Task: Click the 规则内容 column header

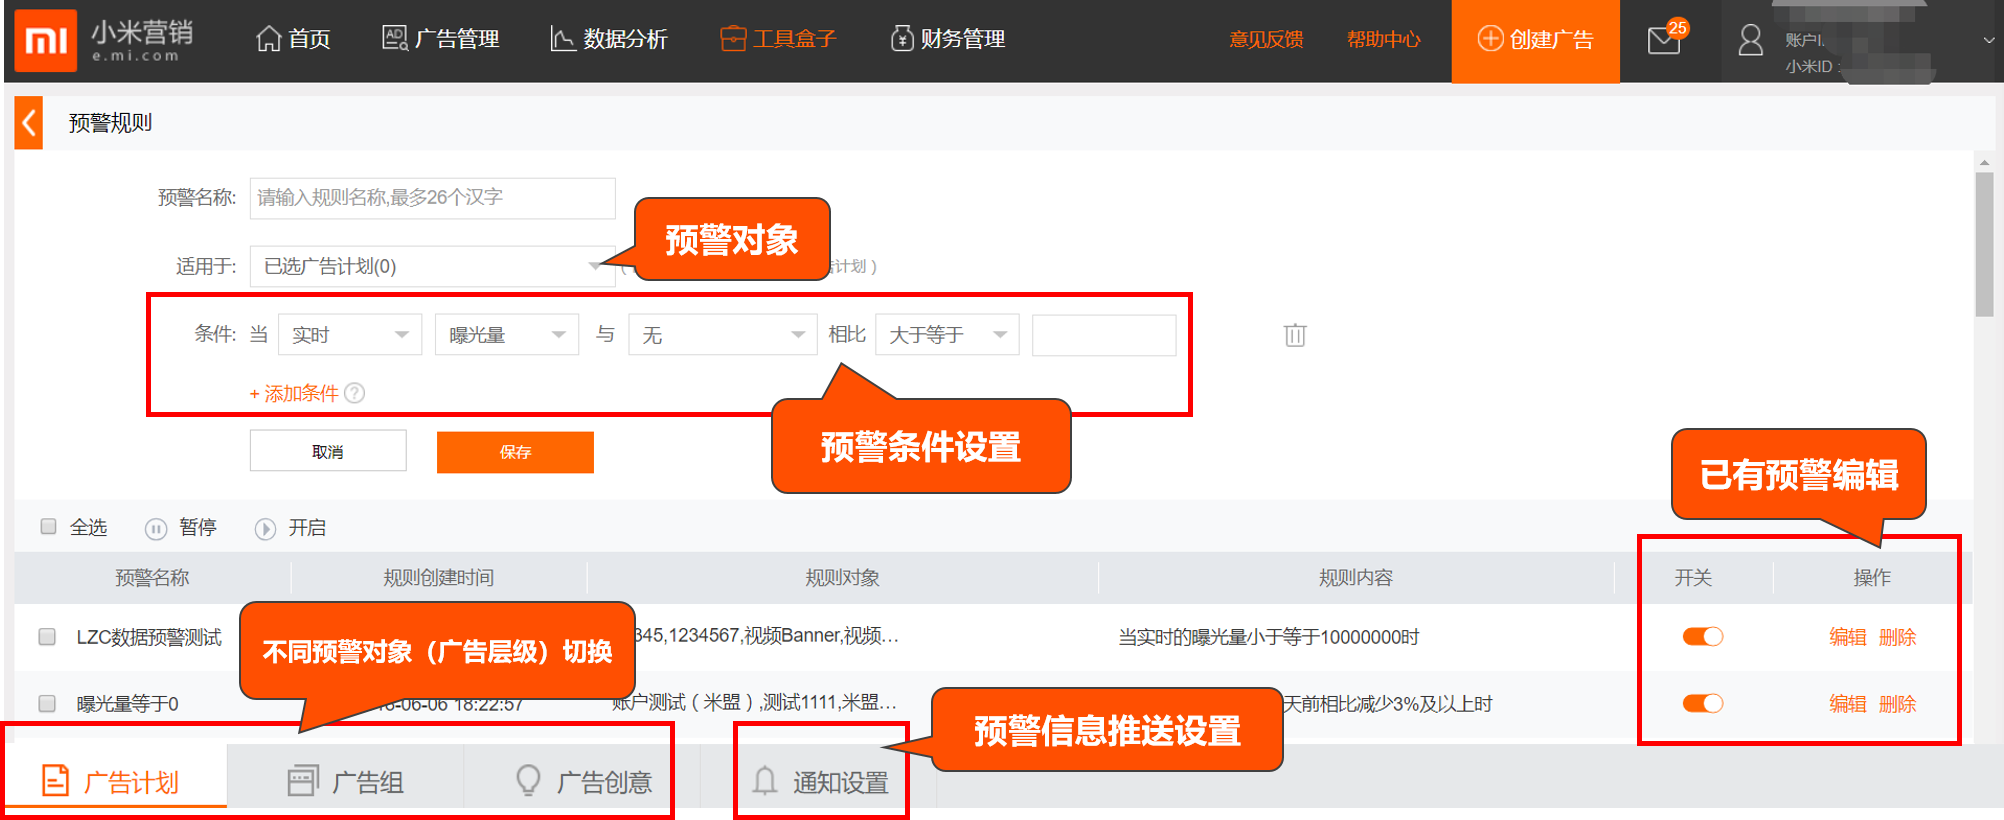Action: [1355, 577]
